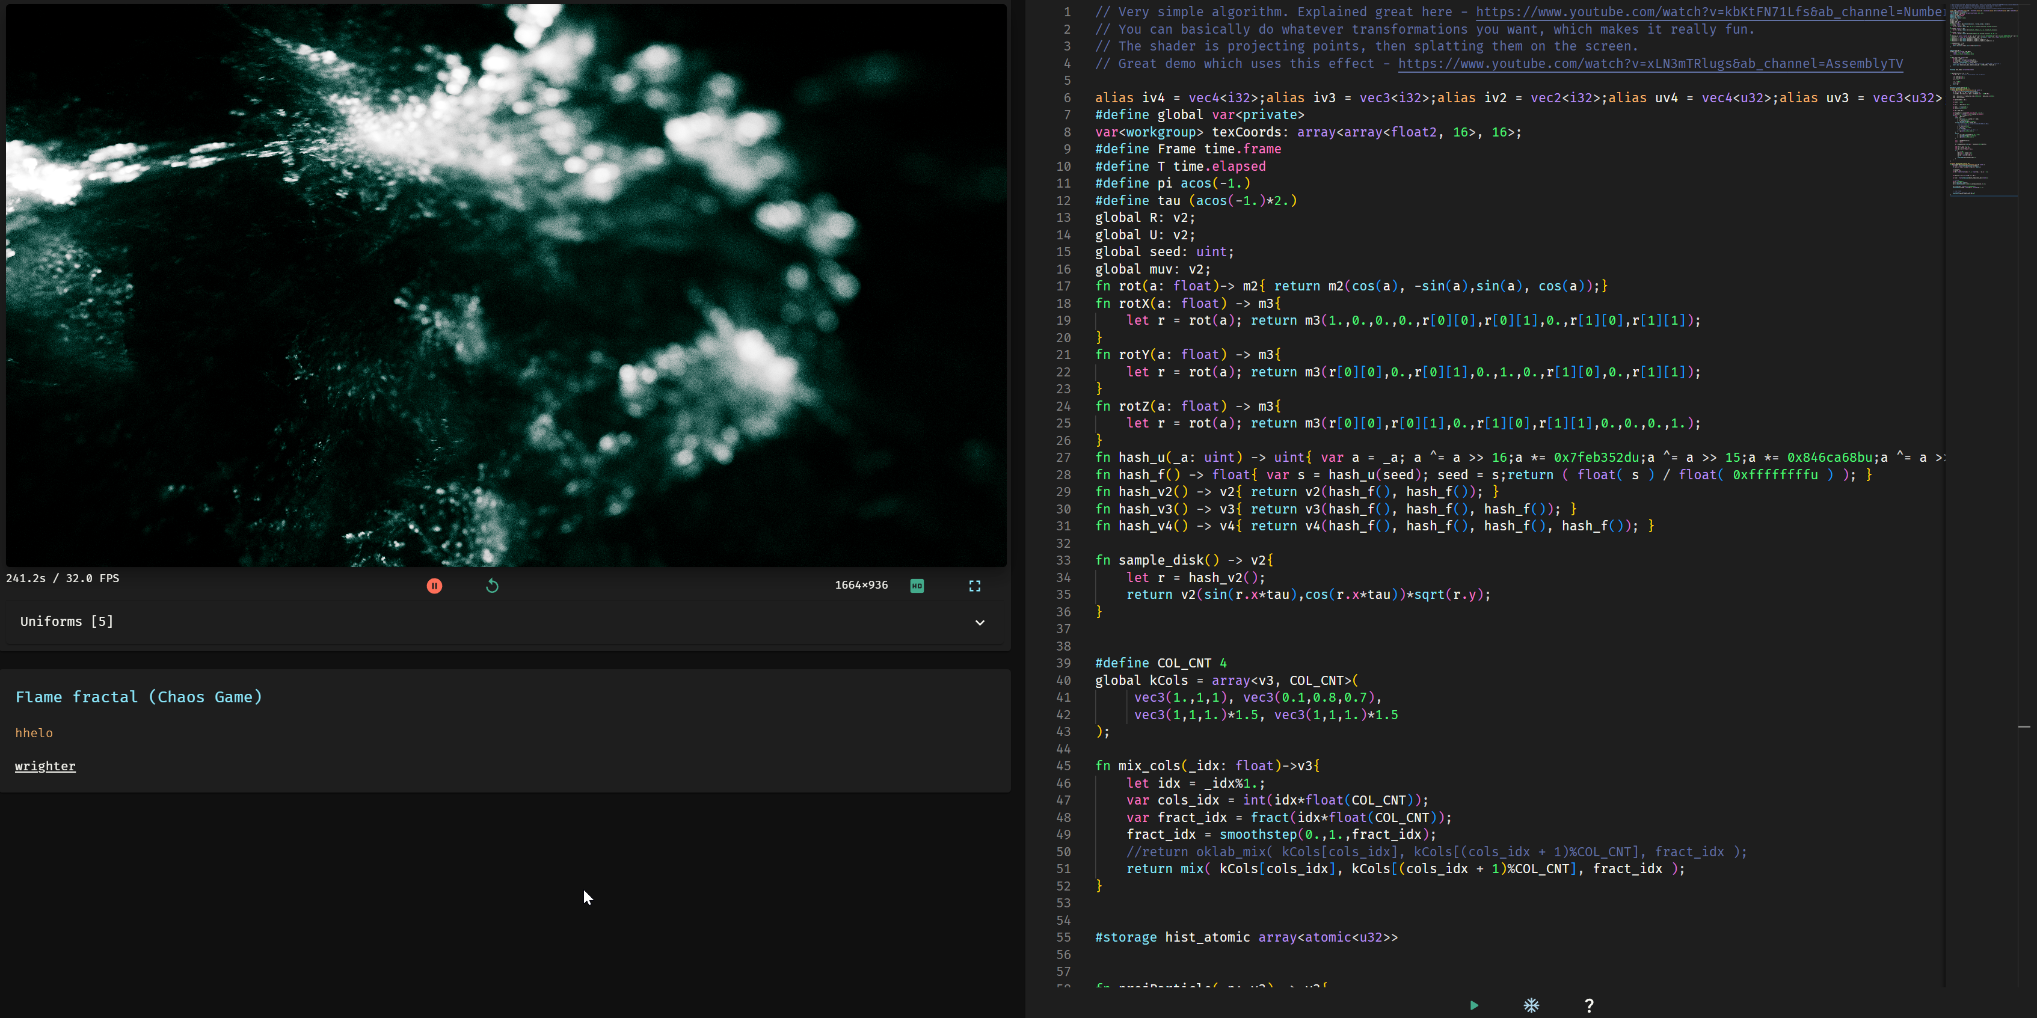Enter fullscreen preview mode

point(975,586)
